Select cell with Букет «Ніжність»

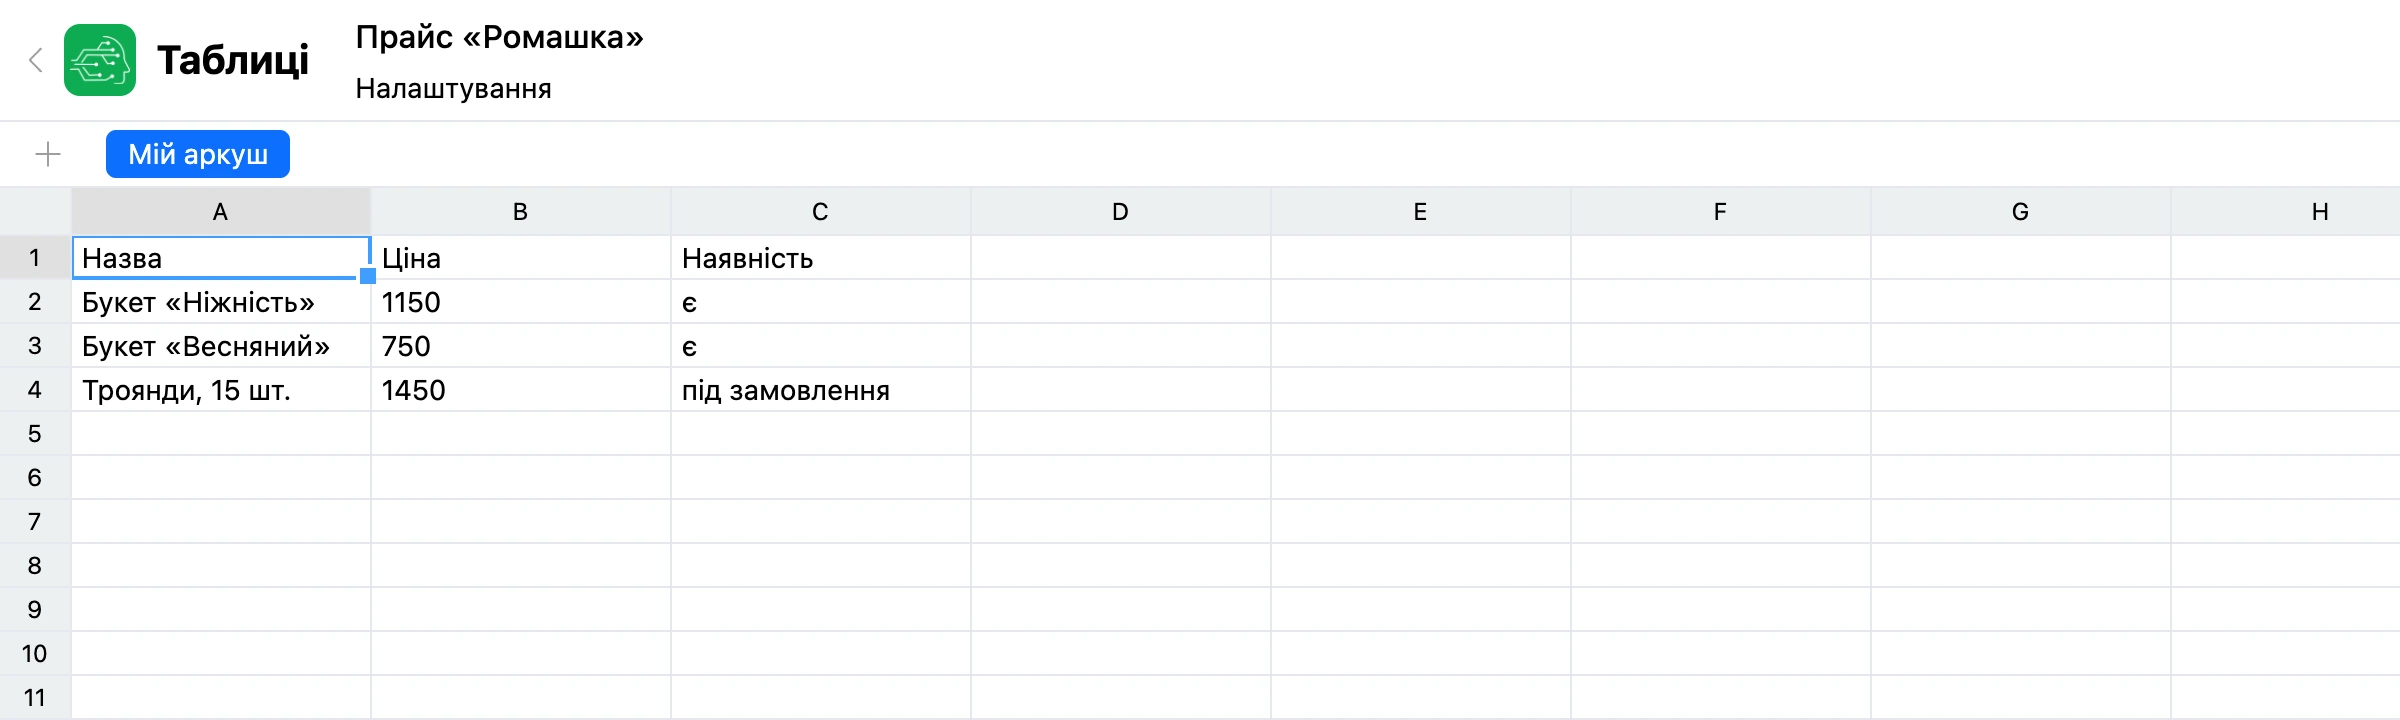[221, 302]
